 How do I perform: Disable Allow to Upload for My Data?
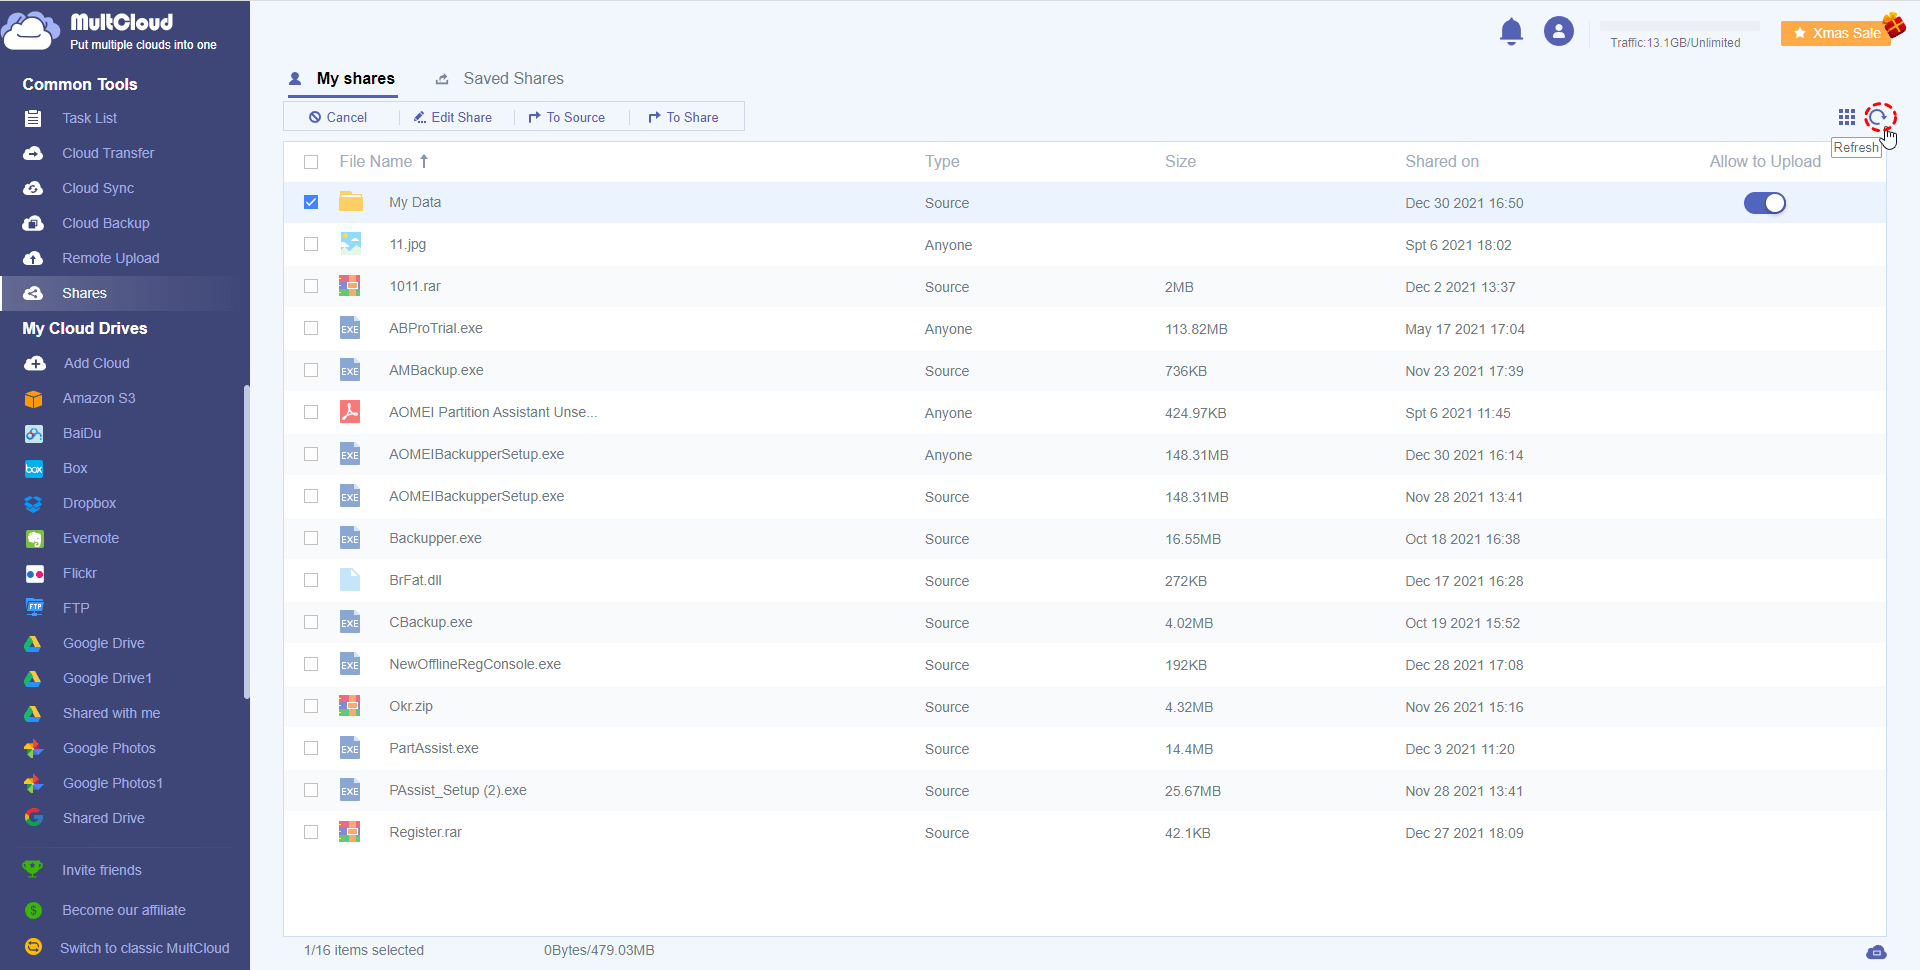point(1764,203)
